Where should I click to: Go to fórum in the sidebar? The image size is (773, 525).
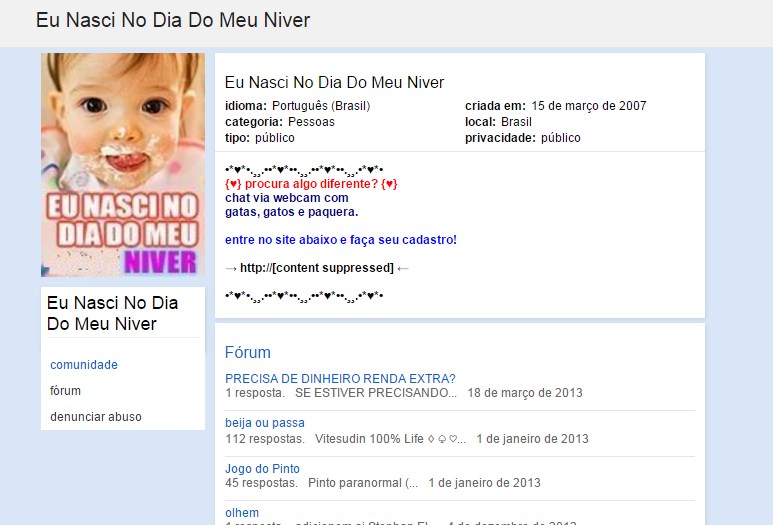(65, 391)
